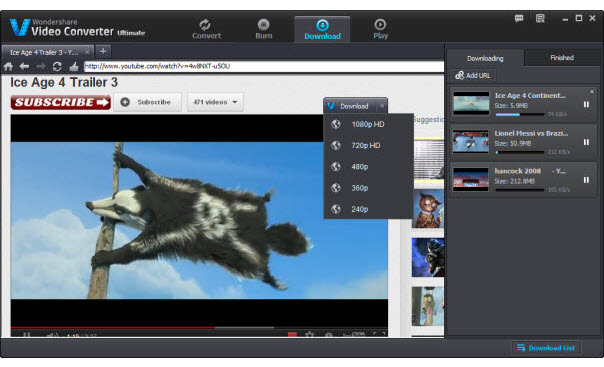Image resolution: width=604 pixels, height=367 pixels.
Task: Open a new browser tab with plus
Action: tap(103, 51)
